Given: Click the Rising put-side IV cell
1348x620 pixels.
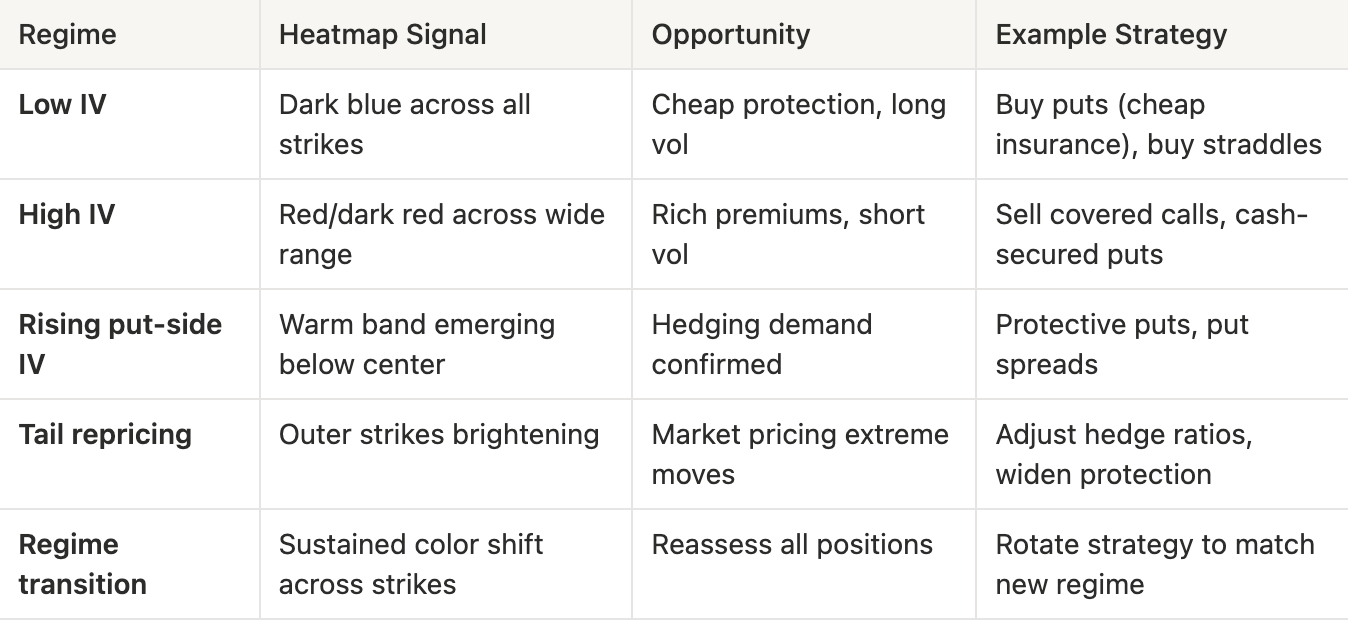Looking at the screenshot, I should (120, 344).
